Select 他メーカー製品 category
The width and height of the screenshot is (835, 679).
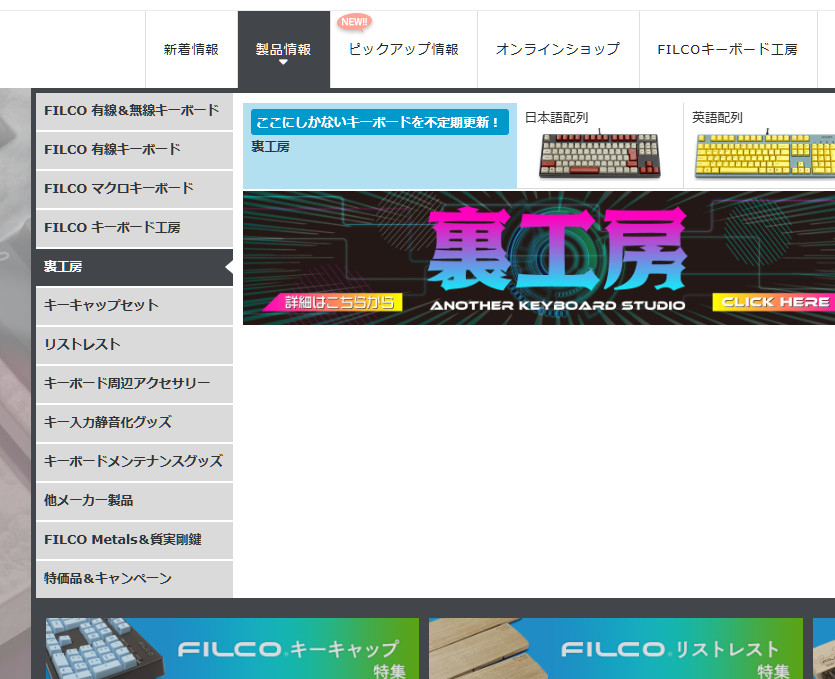[134, 501]
